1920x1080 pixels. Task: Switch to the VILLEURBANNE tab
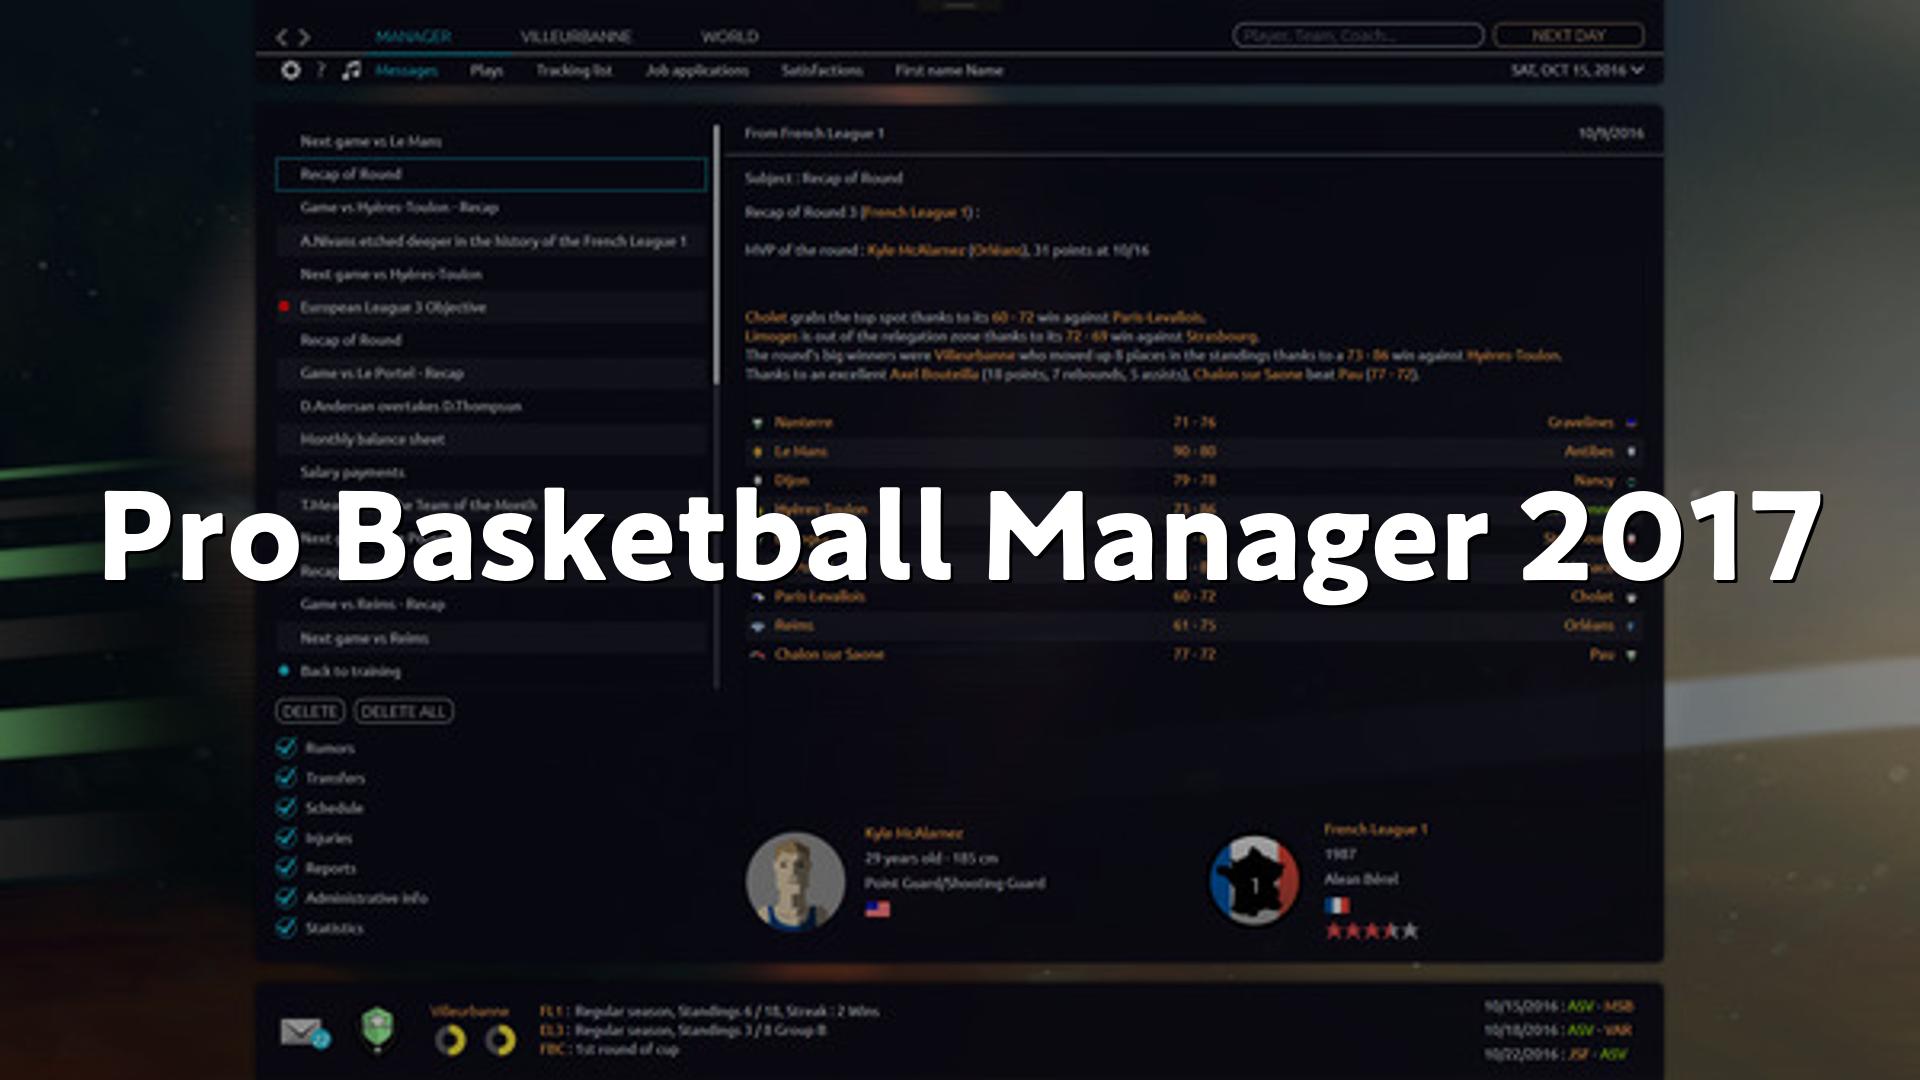(575, 37)
